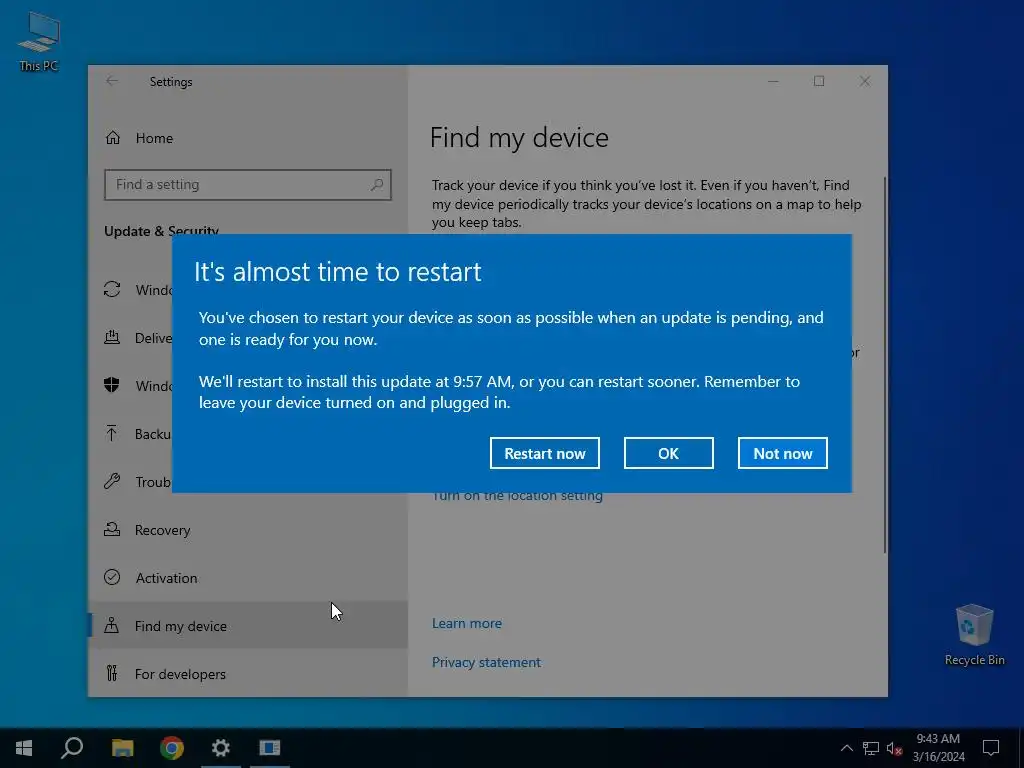Click the network tray icon
Viewport: 1024px width, 768px height.
pos(871,748)
